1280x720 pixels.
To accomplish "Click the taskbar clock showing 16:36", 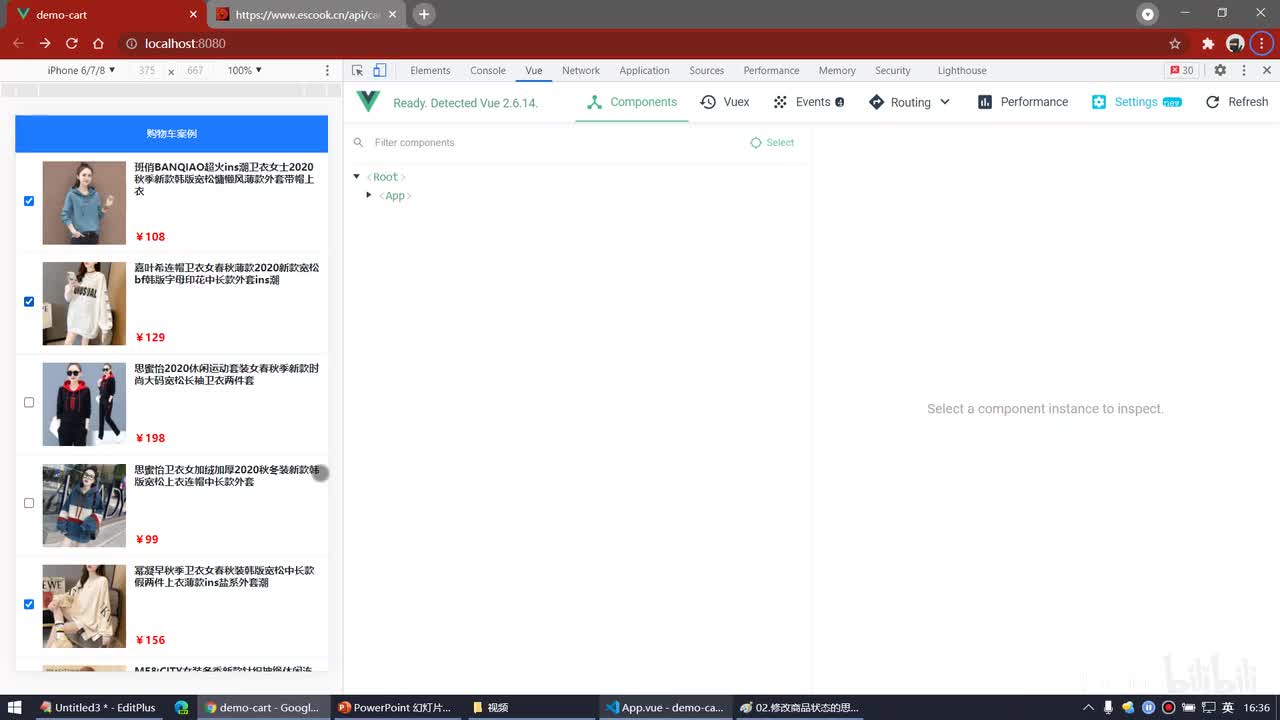I will point(1257,707).
